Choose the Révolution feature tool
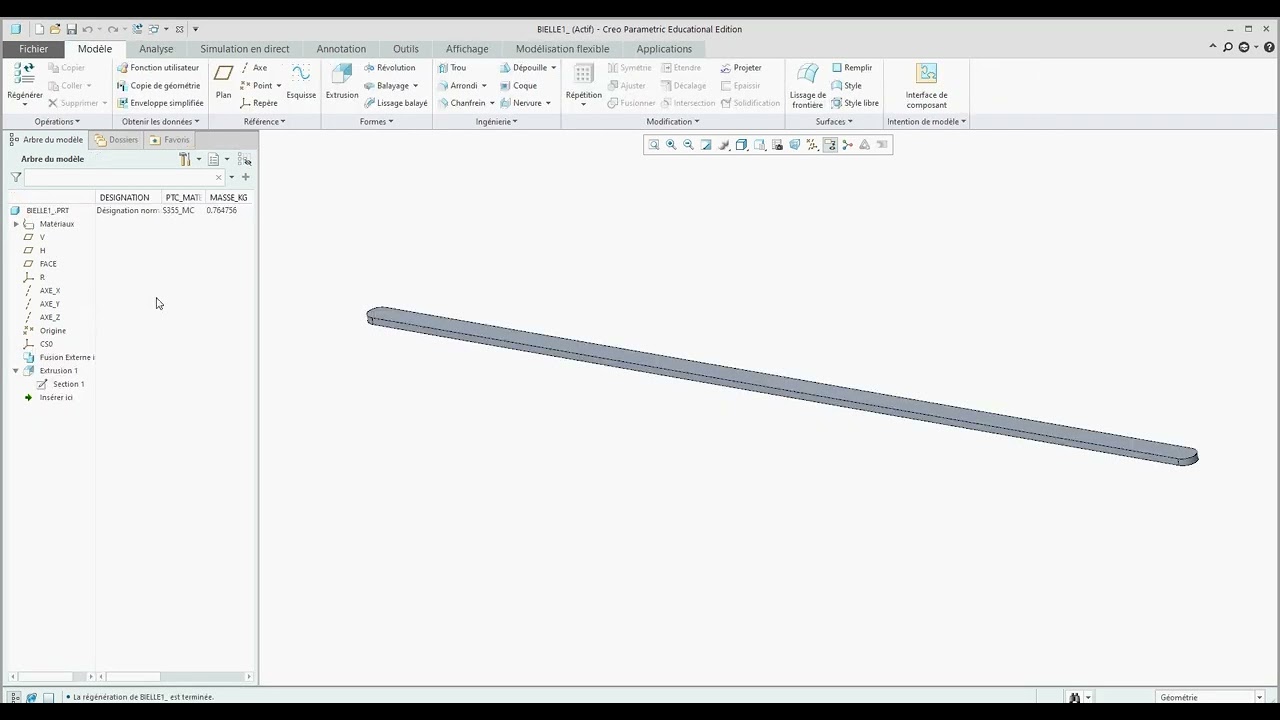 [389, 68]
